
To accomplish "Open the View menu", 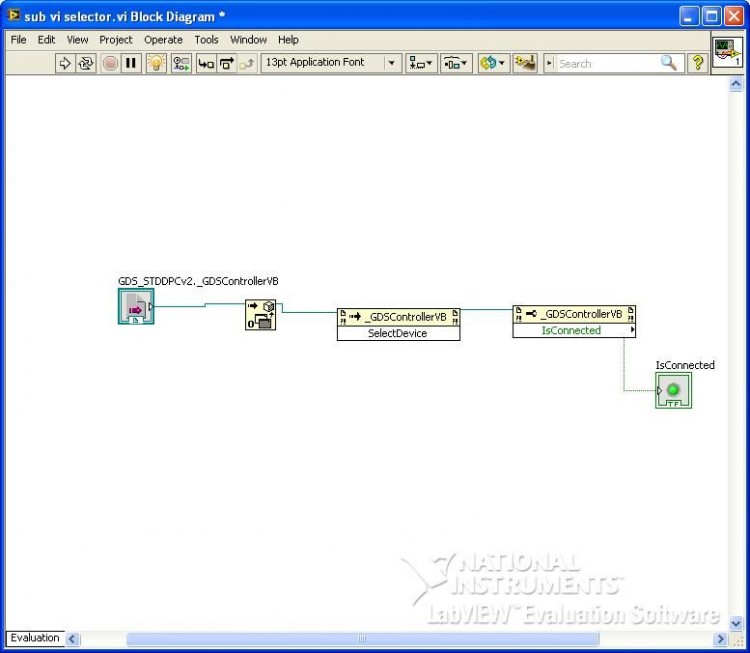I will [x=77, y=40].
